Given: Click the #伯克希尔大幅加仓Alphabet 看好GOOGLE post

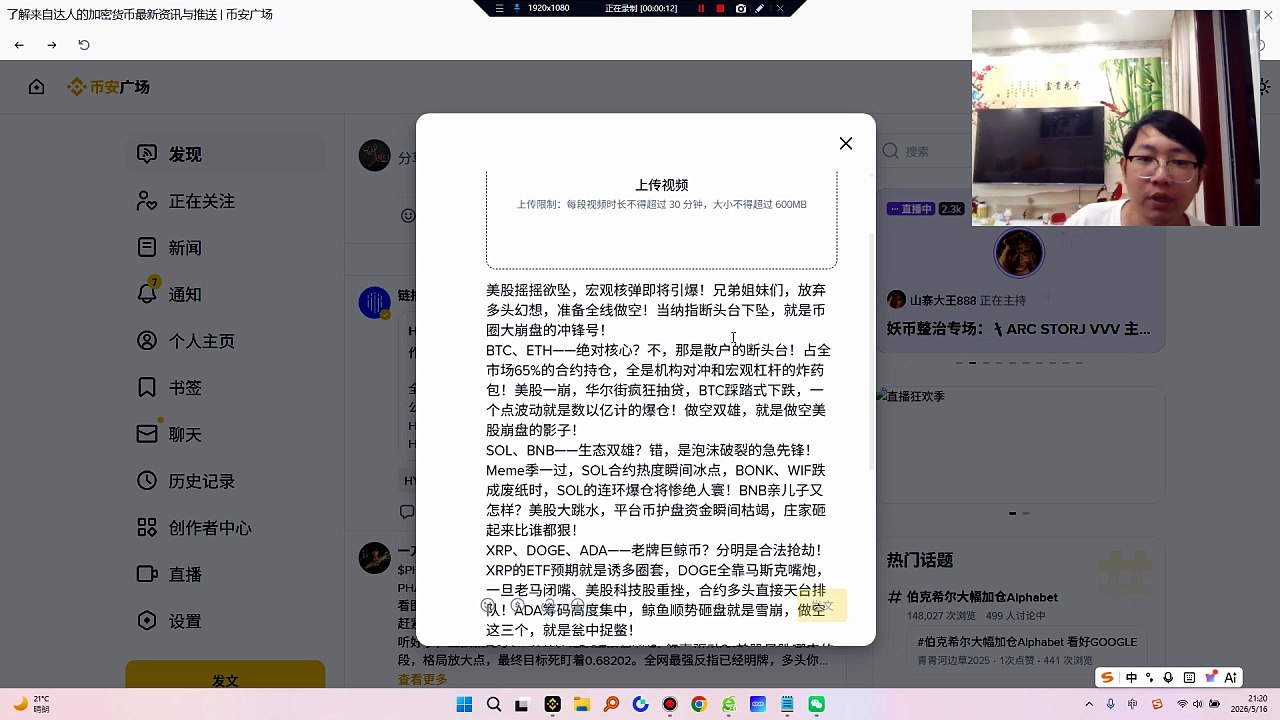Looking at the screenshot, I should point(1027,642).
